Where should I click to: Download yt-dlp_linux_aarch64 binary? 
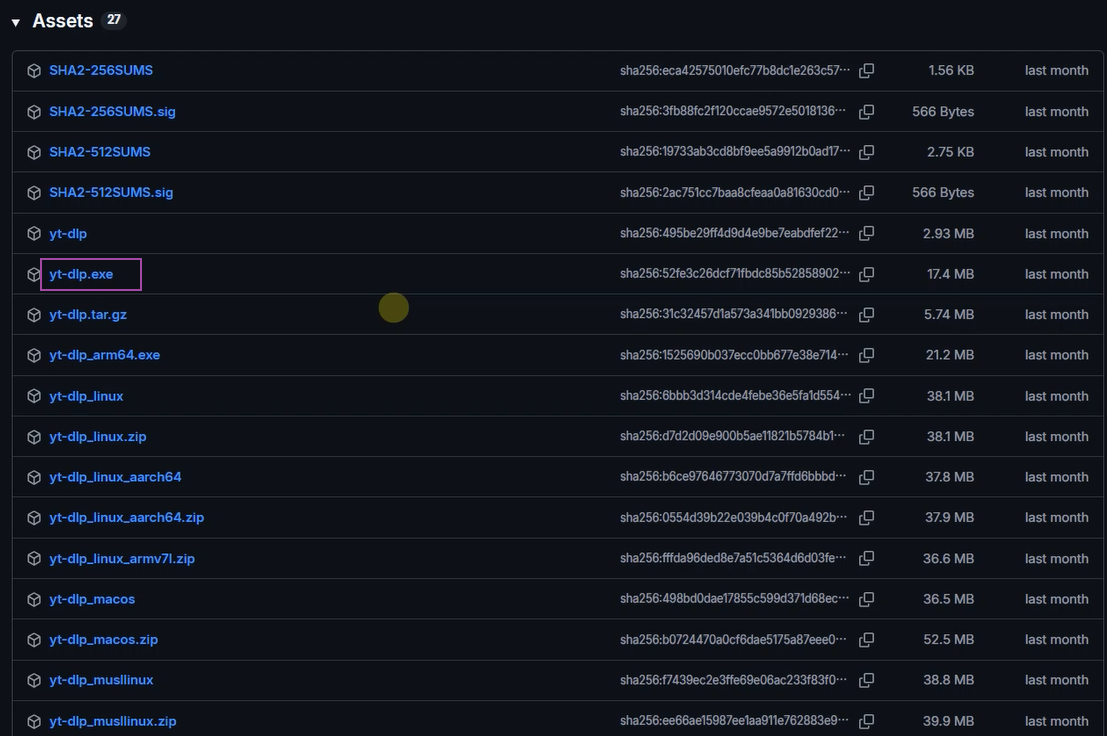pos(115,477)
